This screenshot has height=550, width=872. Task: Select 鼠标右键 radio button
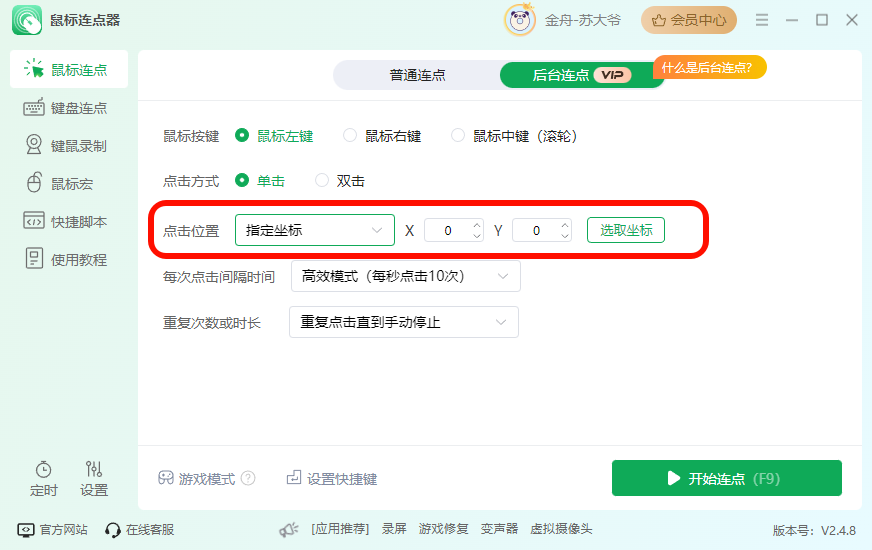[x=350, y=135]
